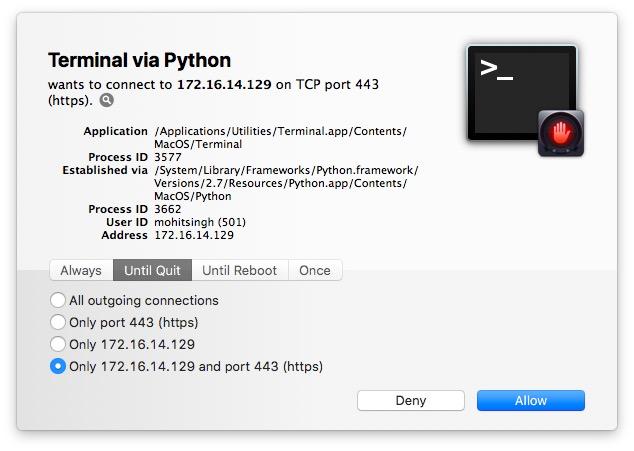Click the Terminal via Python title

tap(139, 60)
